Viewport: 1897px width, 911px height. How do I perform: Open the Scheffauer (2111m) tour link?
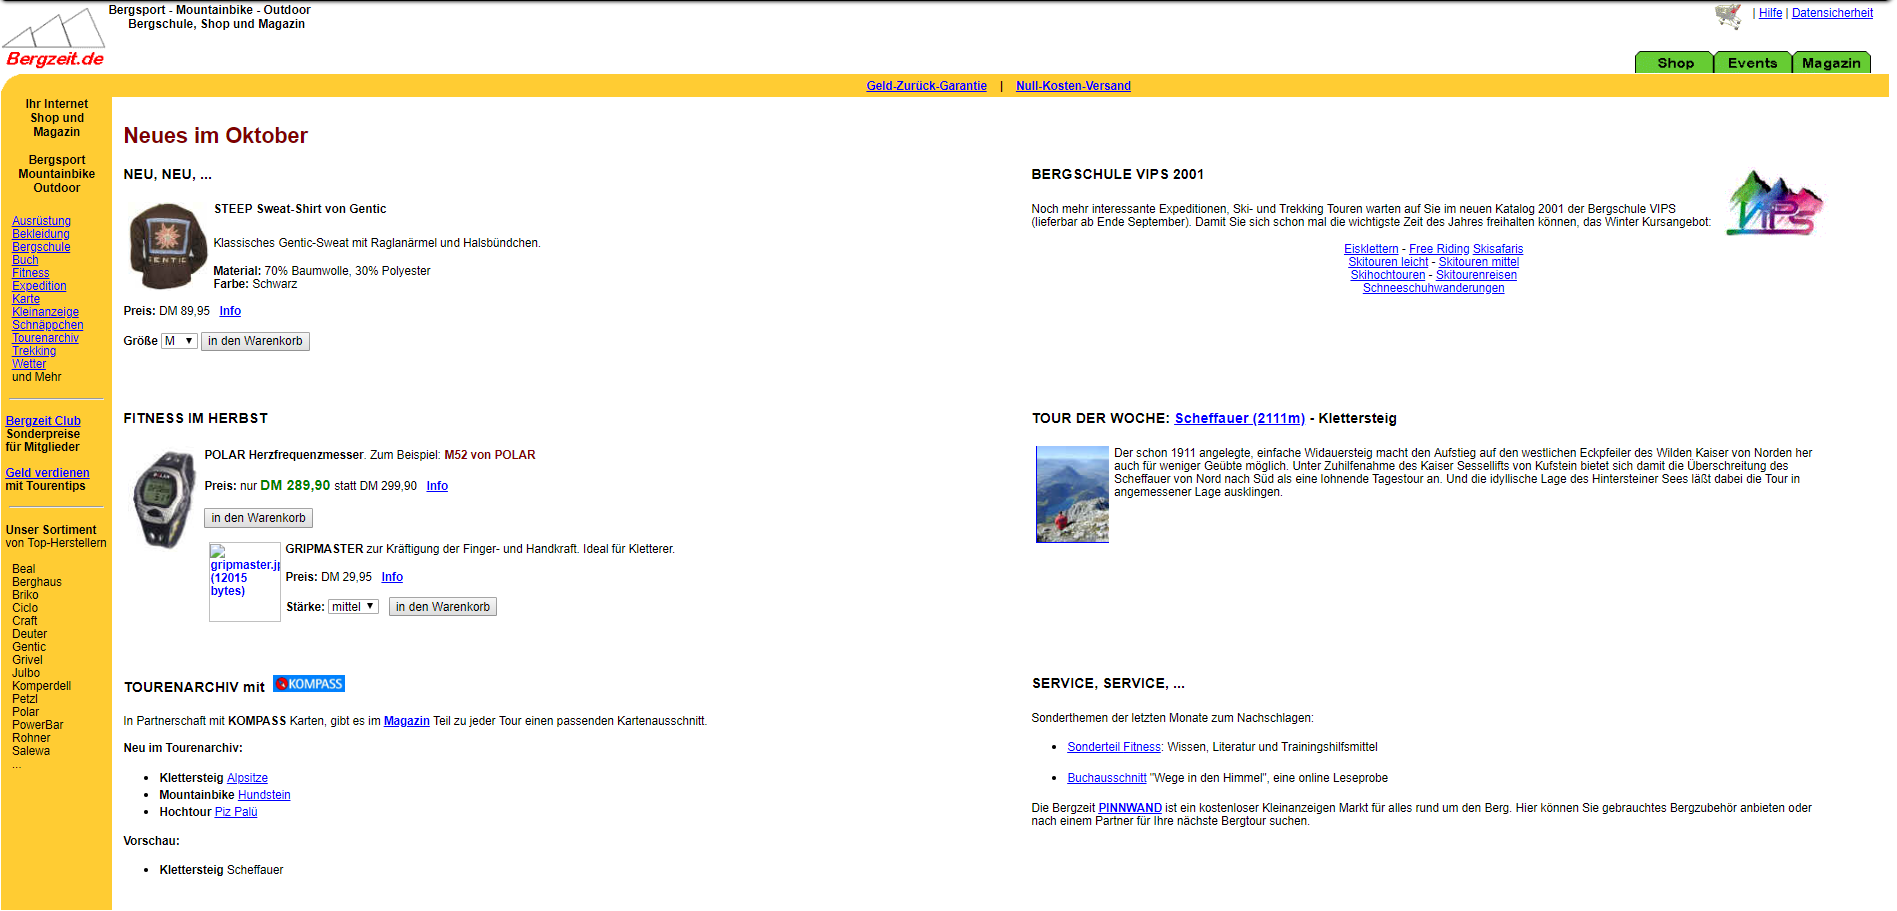click(1239, 418)
